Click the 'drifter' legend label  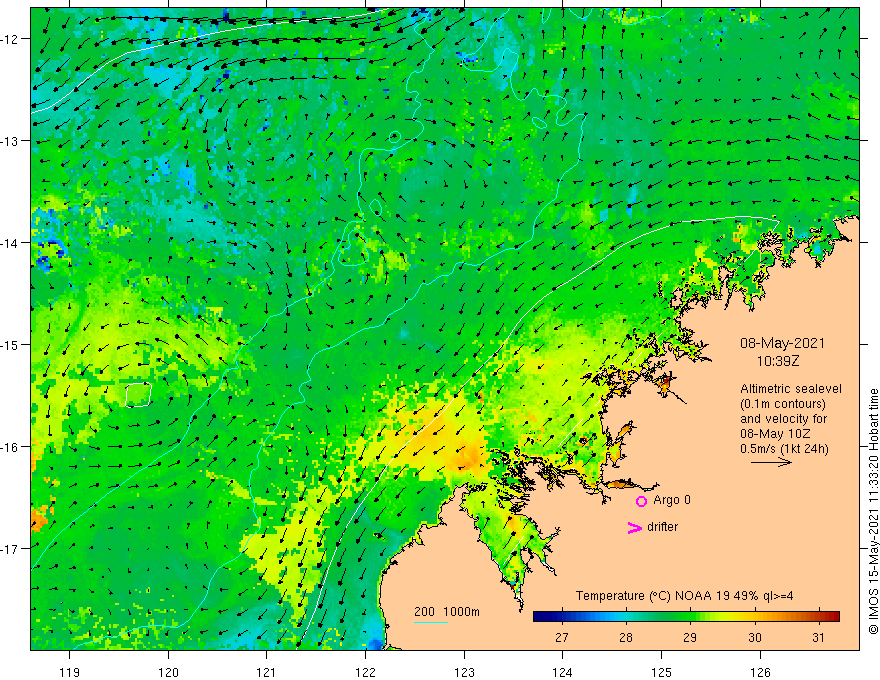pos(662,527)
